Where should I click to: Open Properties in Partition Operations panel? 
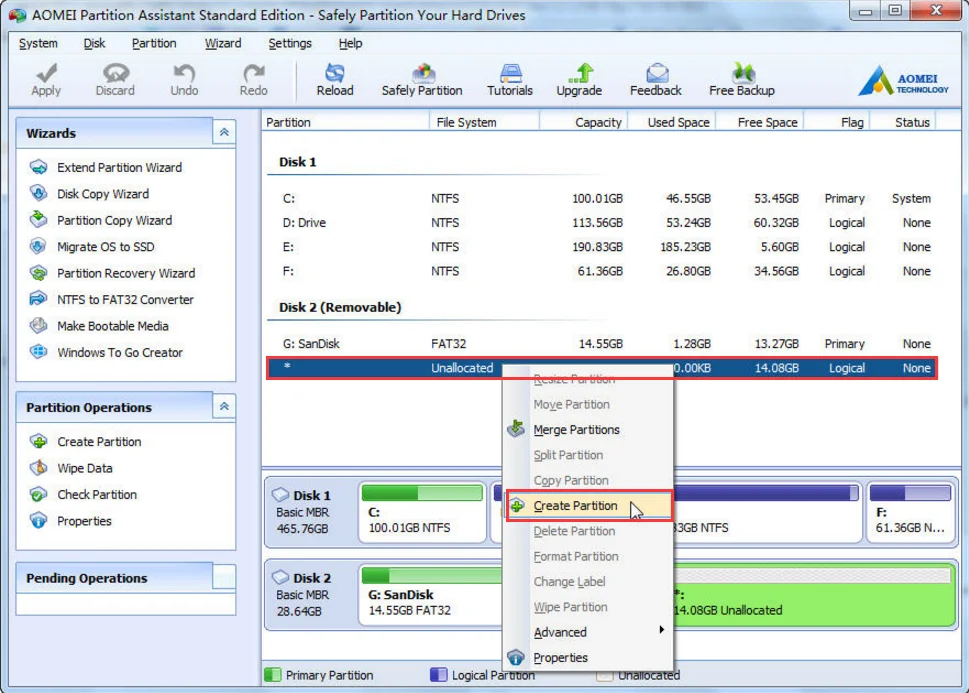point(84,521)
